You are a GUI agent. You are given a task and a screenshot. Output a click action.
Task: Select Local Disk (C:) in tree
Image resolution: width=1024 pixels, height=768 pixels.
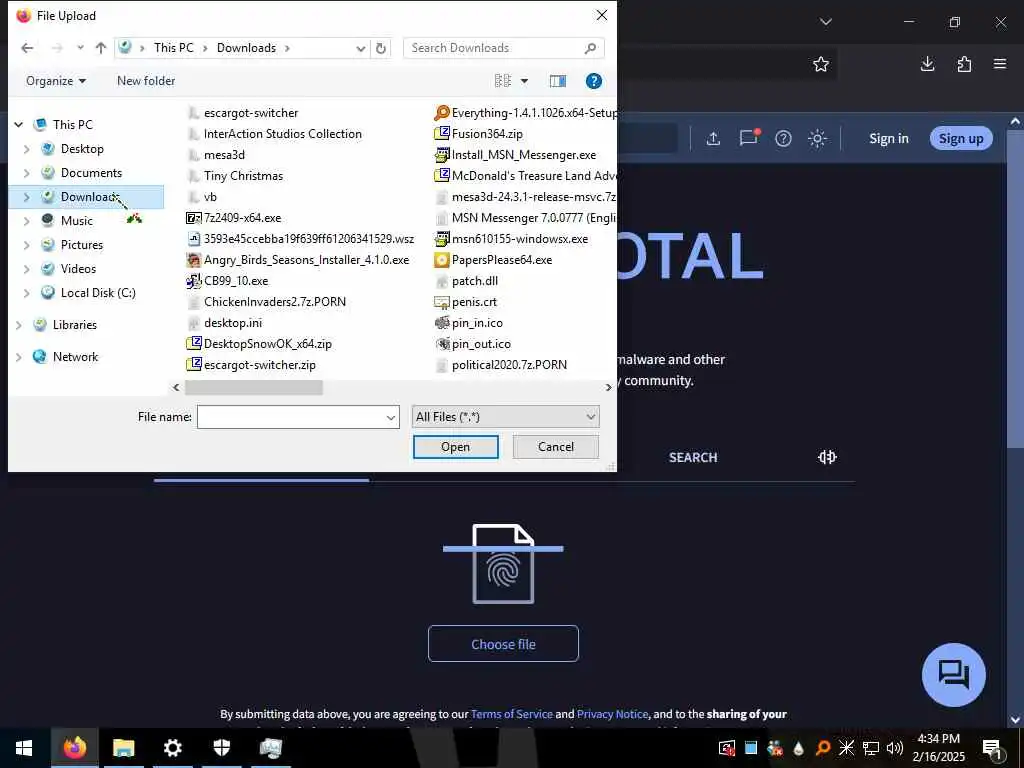point(98,293)
